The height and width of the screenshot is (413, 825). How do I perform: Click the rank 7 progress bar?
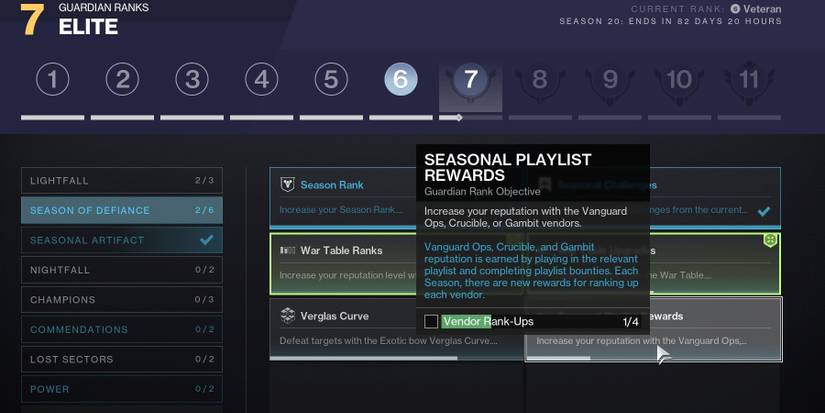(x=470, y=118)
